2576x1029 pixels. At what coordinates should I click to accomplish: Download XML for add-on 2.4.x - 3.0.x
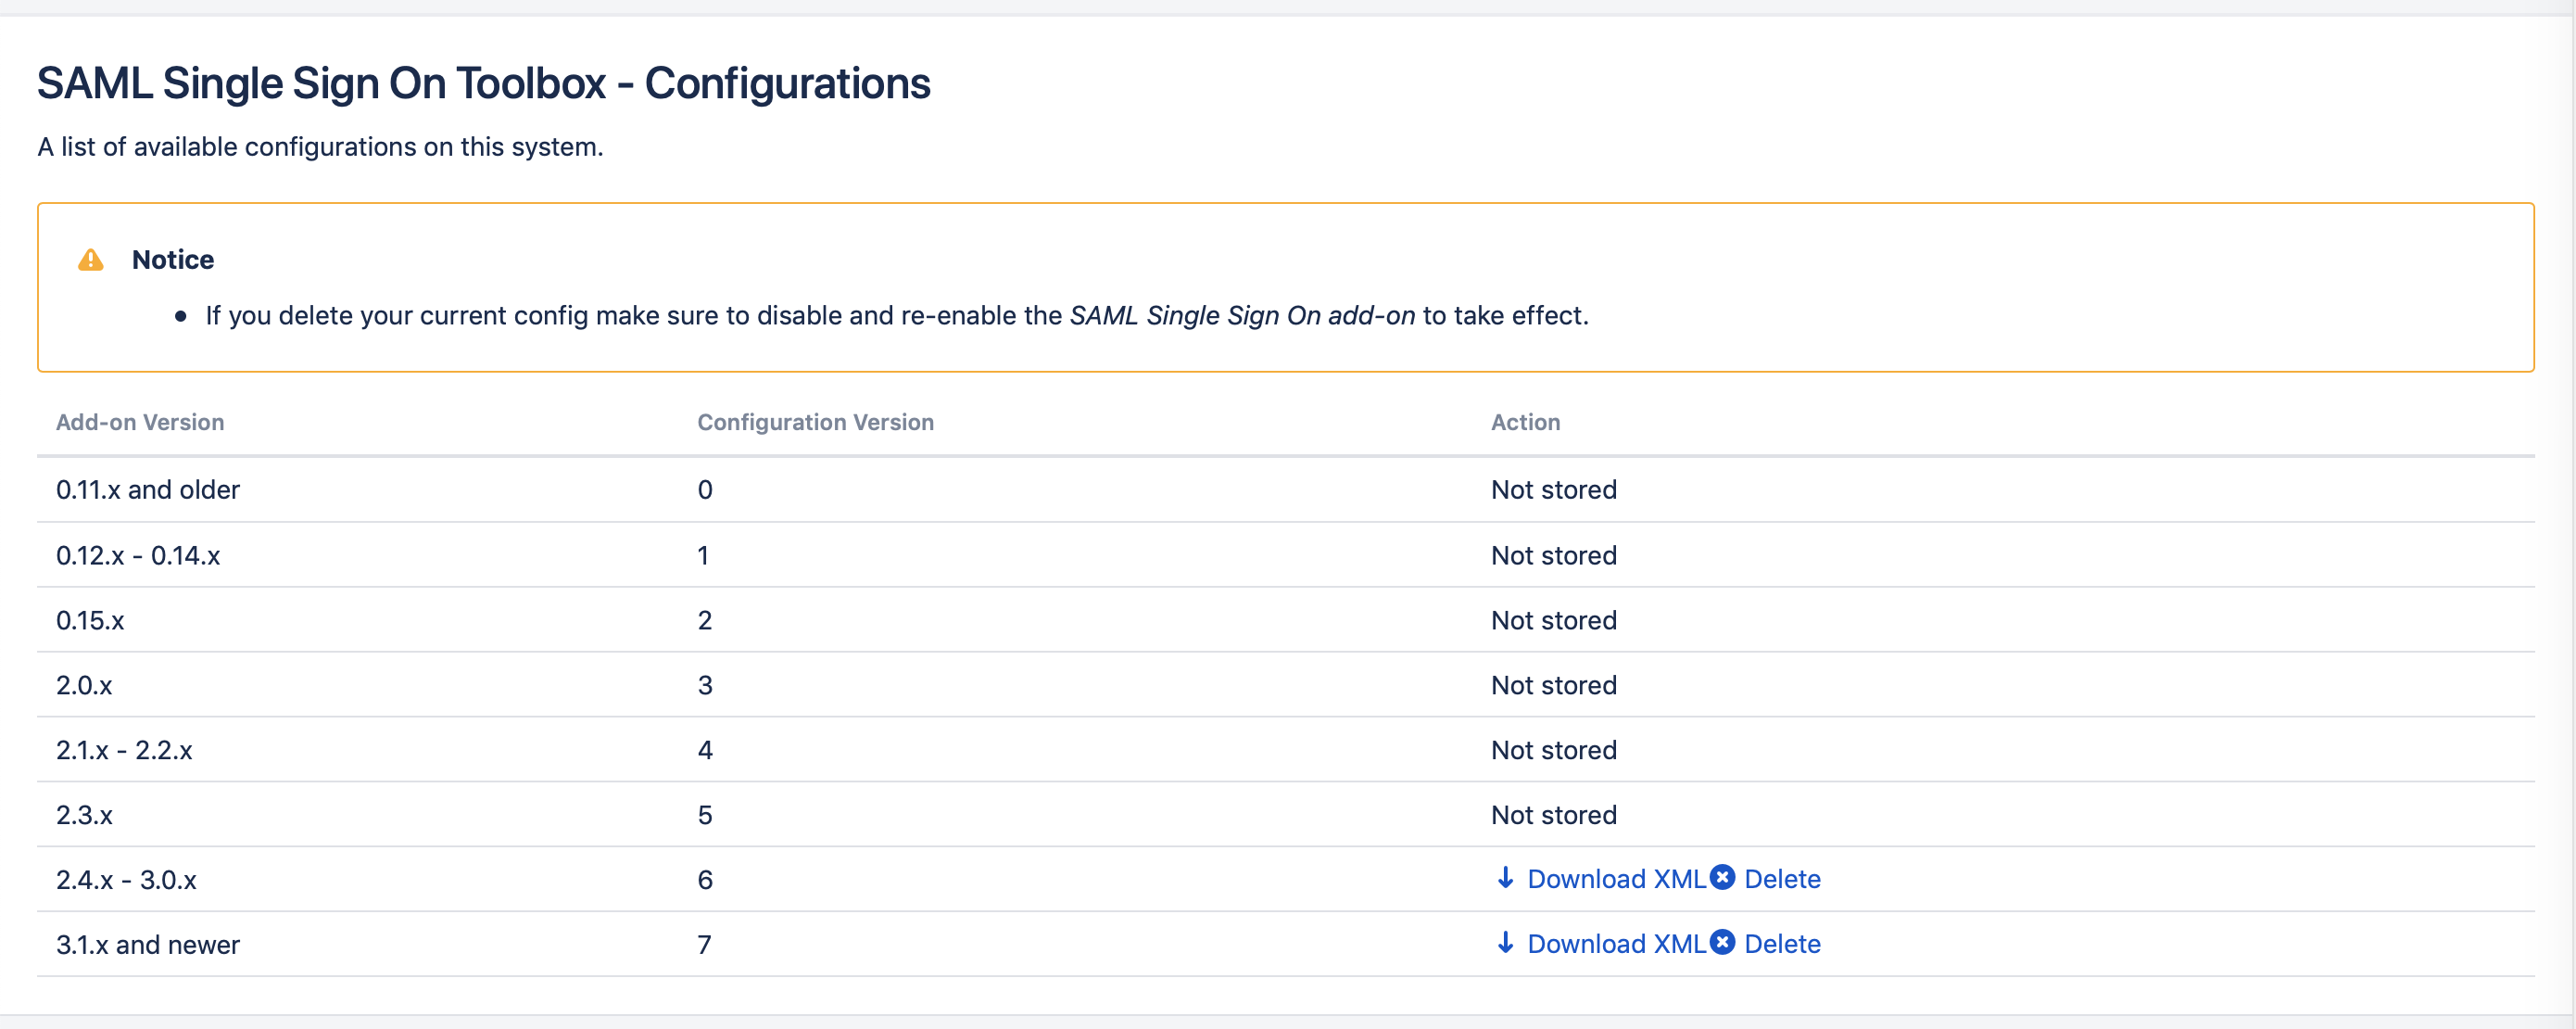[x=1616, y=879]
